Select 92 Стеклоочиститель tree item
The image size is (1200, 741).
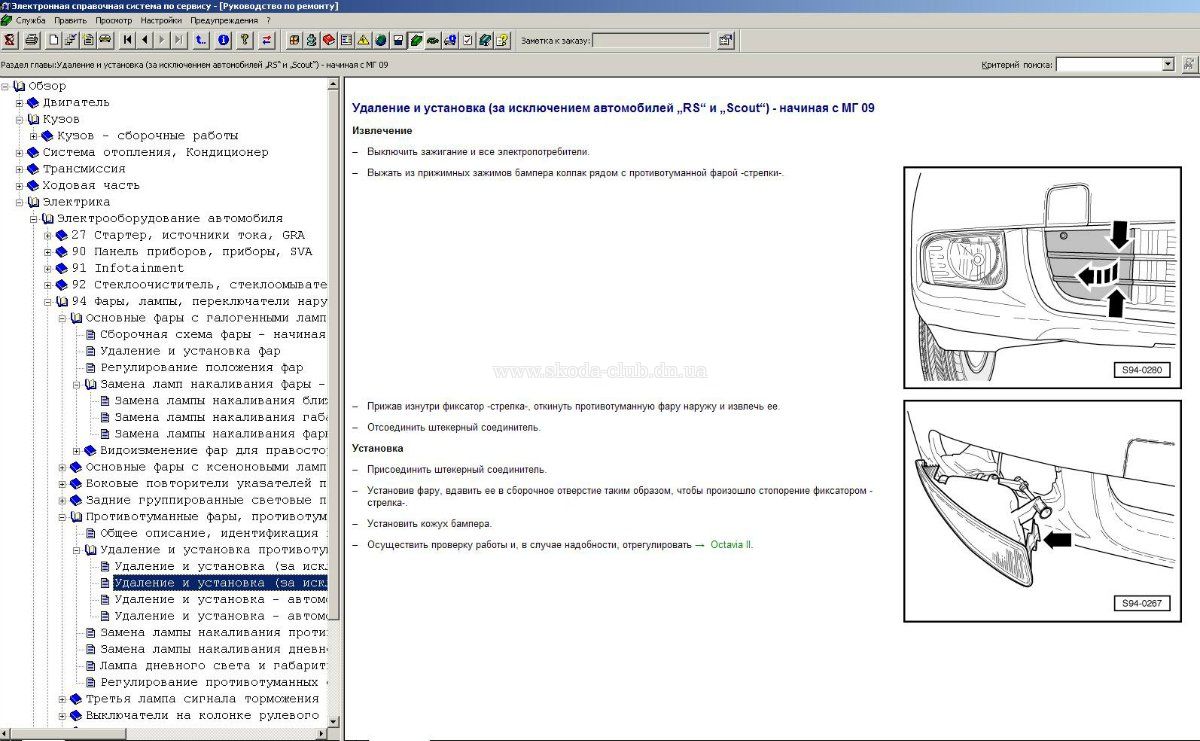point(198,285)
